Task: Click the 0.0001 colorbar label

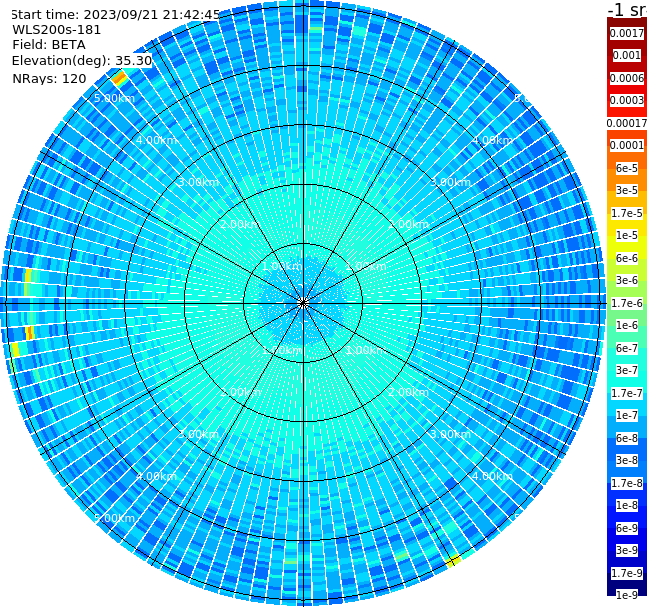Action: [627, 145]
